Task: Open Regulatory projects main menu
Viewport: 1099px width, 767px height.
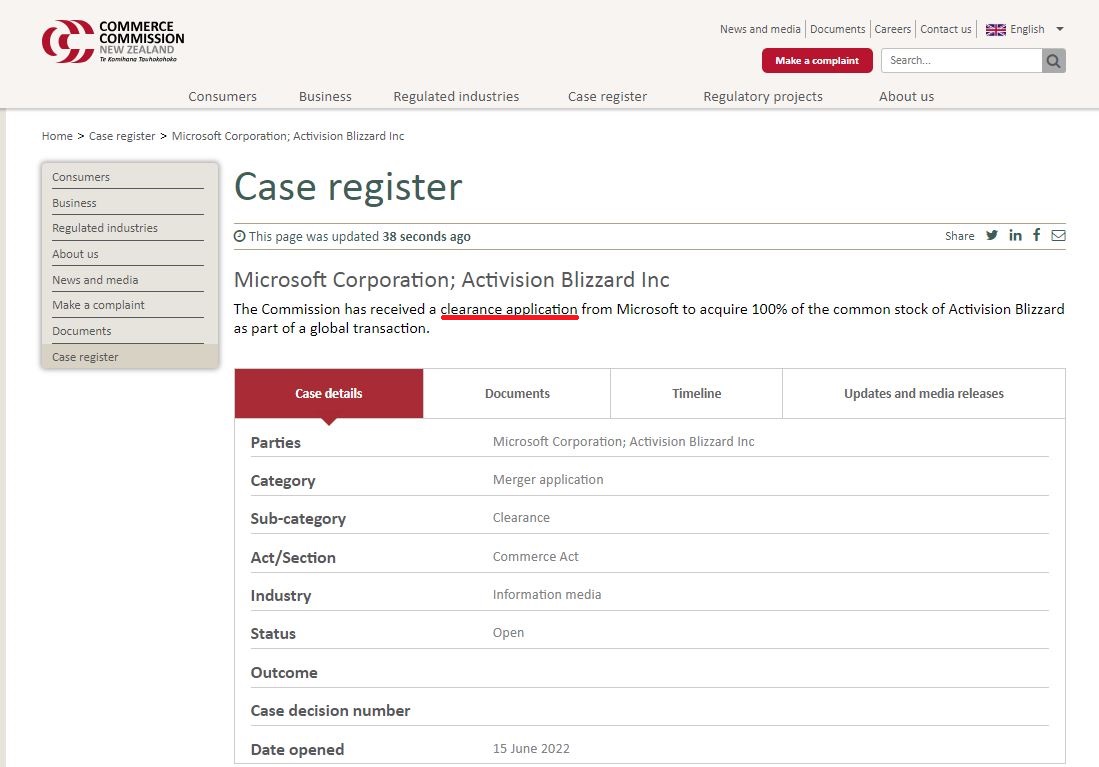Action: [x=763, y=97]
